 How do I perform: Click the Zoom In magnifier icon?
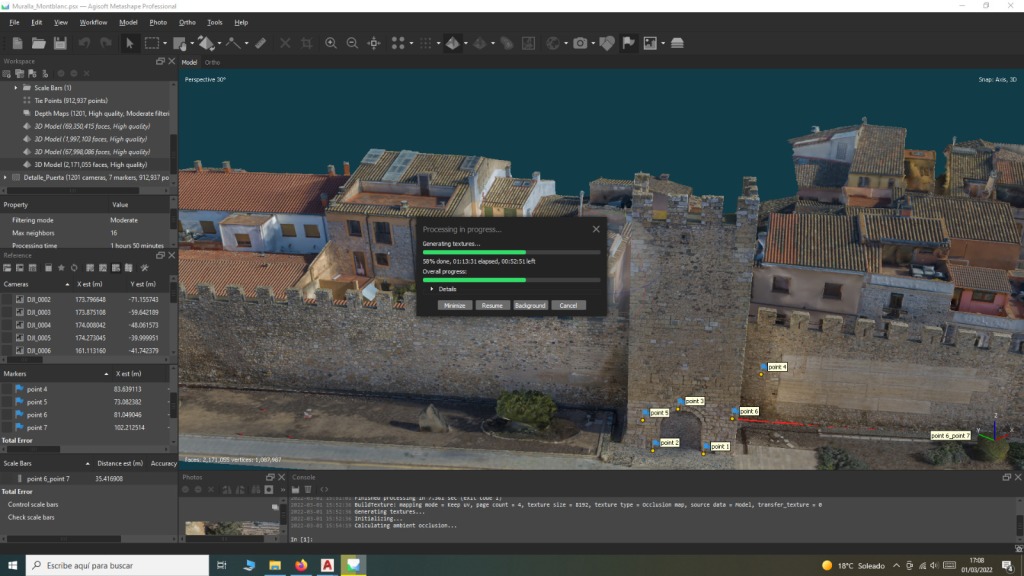click(331, 43)
